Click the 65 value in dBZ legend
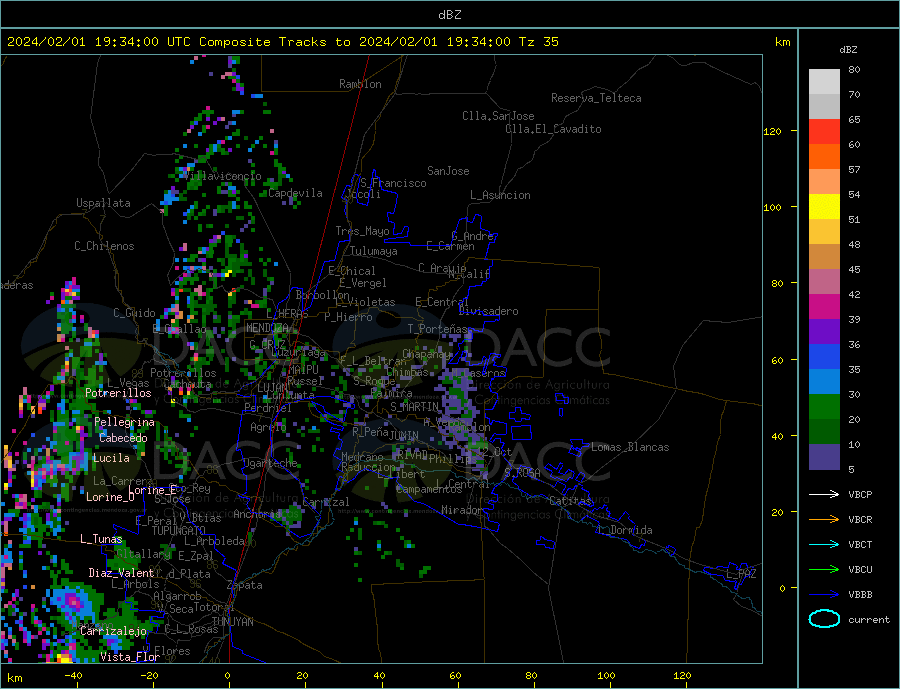Image resolution: width=900 pixels, height=689 pixels. pyautogui.click(x=854, y=119)
